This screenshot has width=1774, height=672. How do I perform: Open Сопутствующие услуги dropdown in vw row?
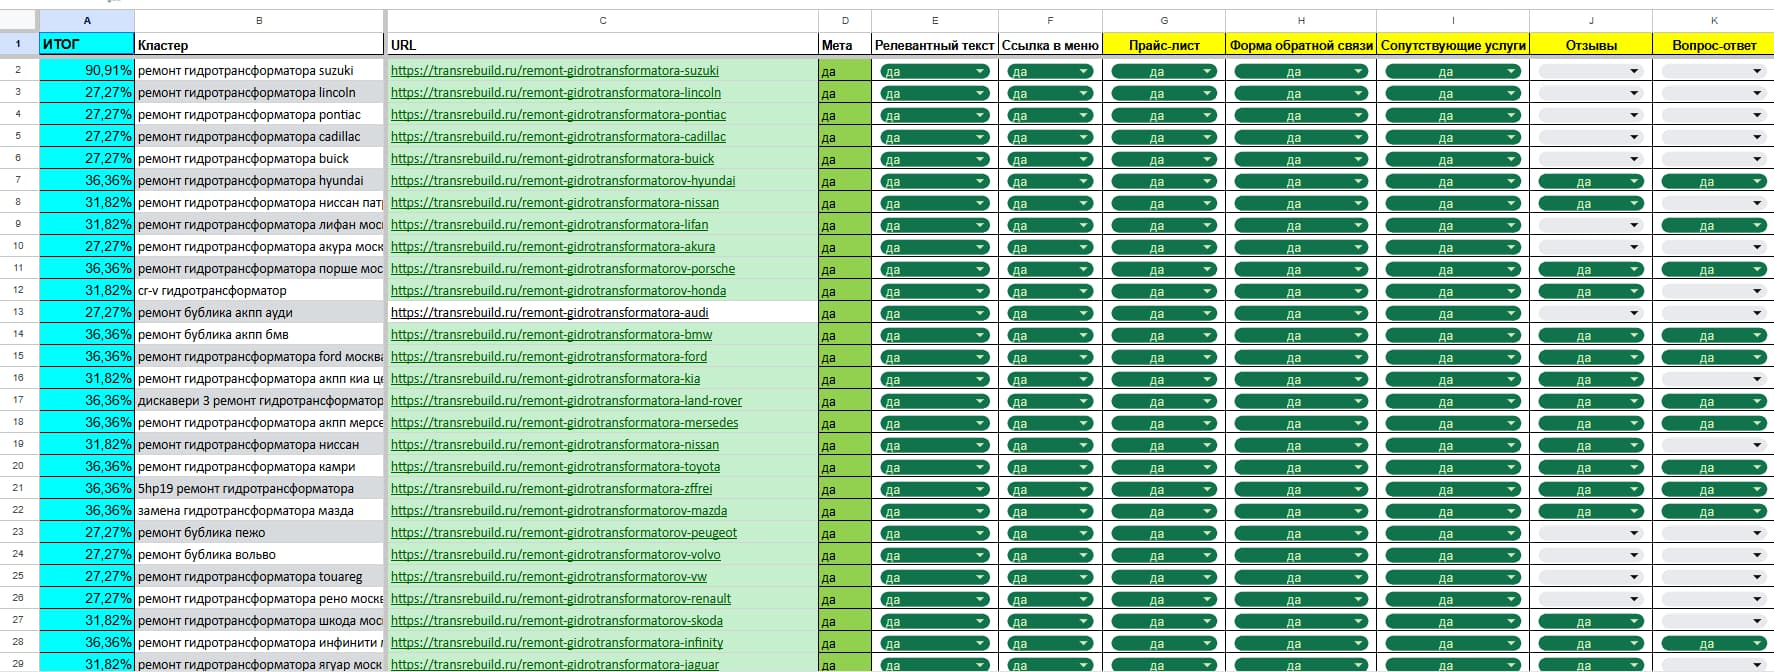click(1453, 577)
